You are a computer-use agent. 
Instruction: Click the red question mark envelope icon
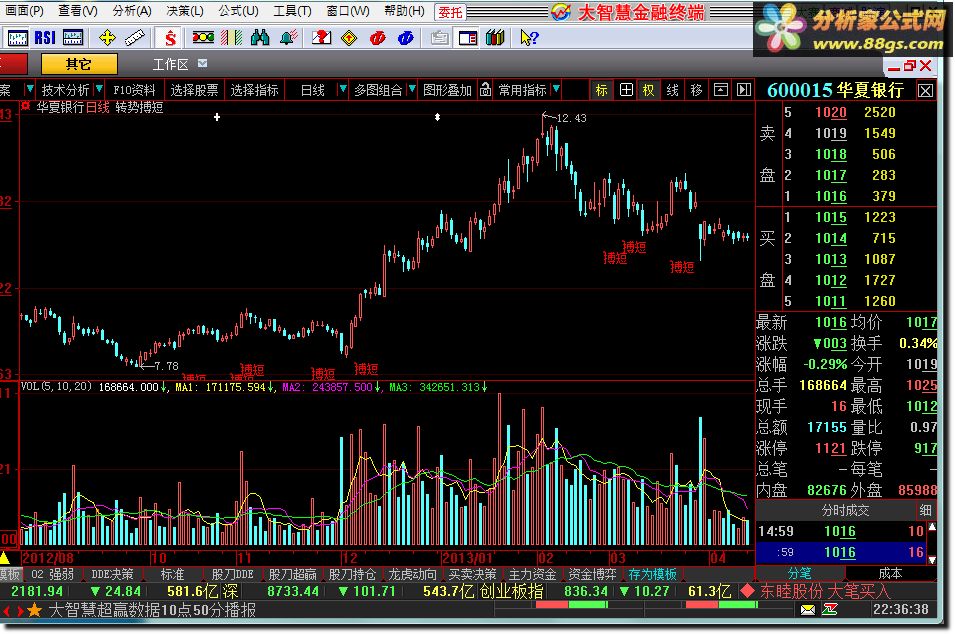321,38
